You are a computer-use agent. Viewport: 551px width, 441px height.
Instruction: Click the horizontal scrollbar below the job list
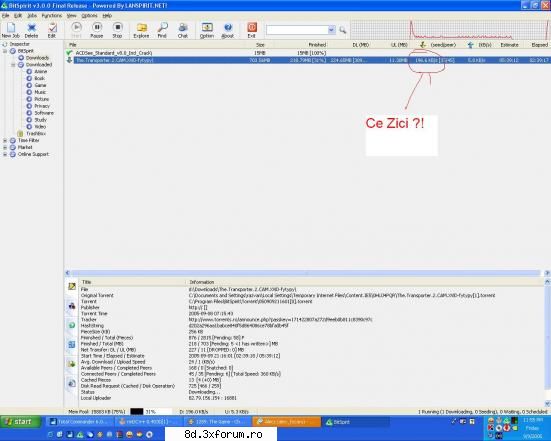tap(306, 273)
